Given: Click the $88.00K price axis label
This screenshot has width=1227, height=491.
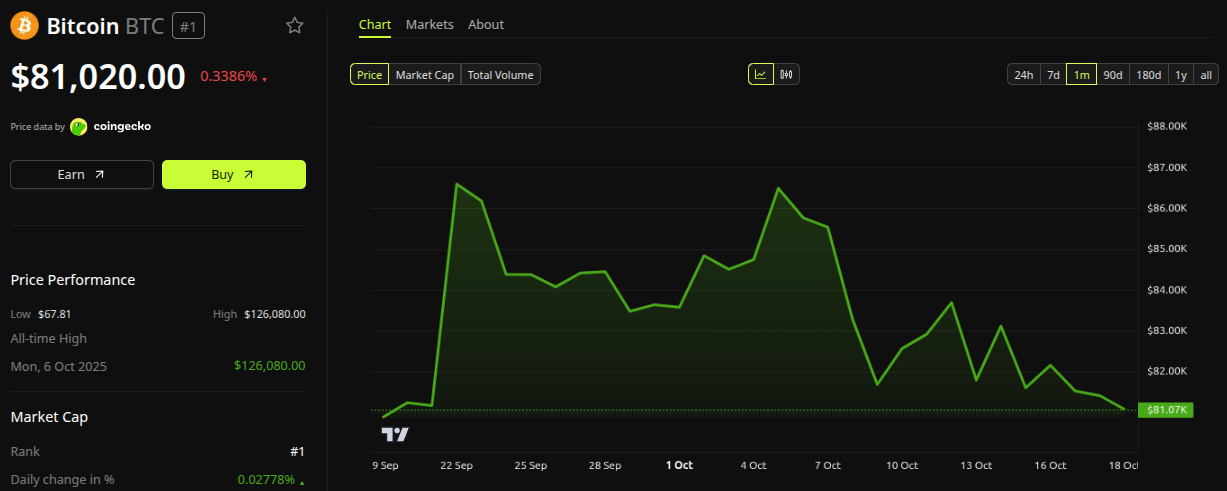Looking at the screenshot, I should (1167, 126).
